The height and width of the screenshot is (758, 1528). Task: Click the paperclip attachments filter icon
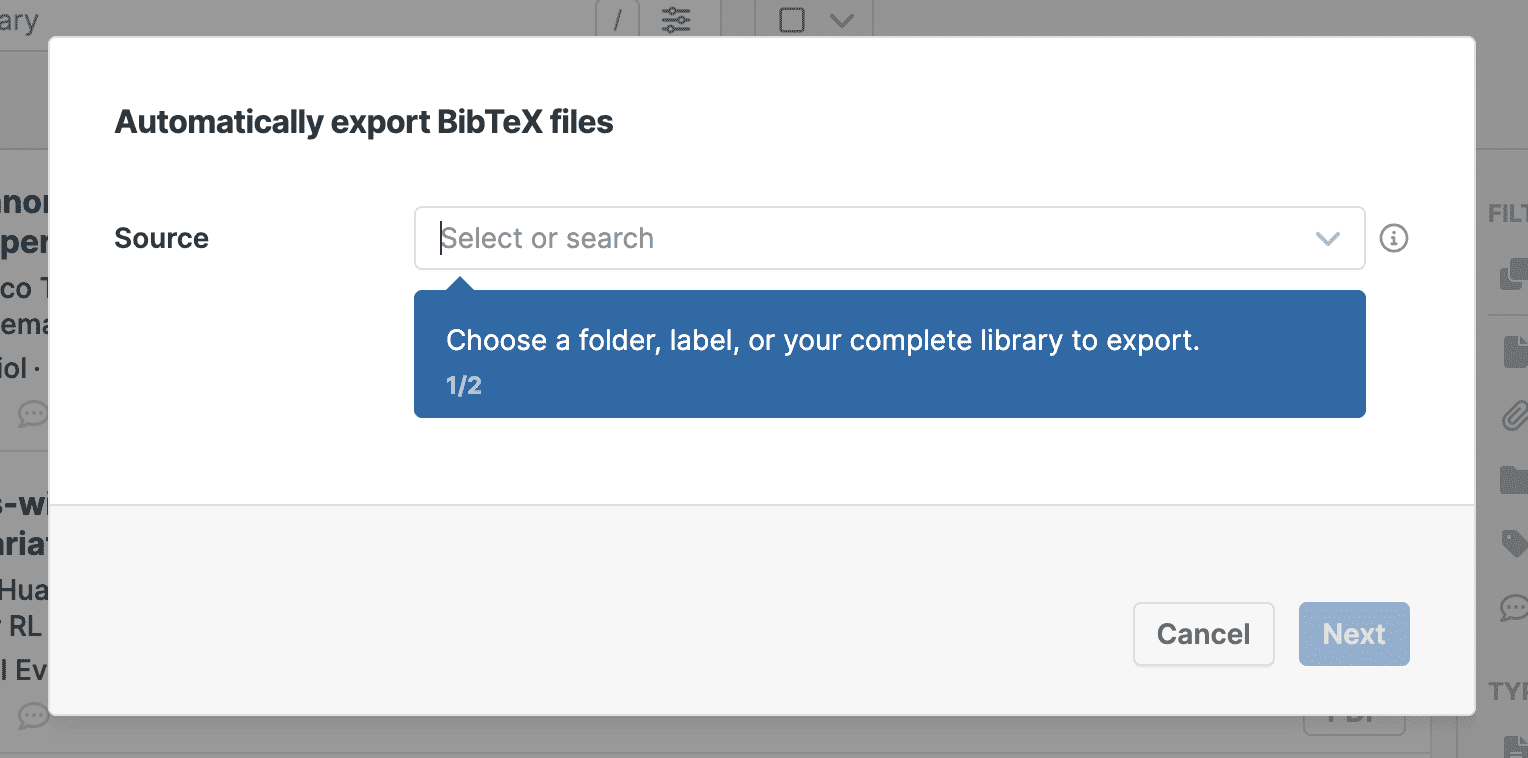(x=1515, y=414)
